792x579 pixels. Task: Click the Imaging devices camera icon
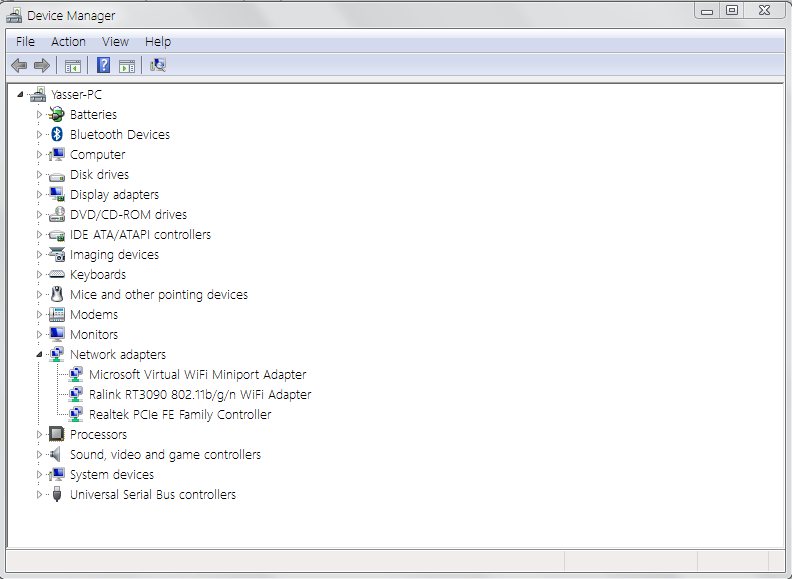pyautogui.click(x=57, y=254)
